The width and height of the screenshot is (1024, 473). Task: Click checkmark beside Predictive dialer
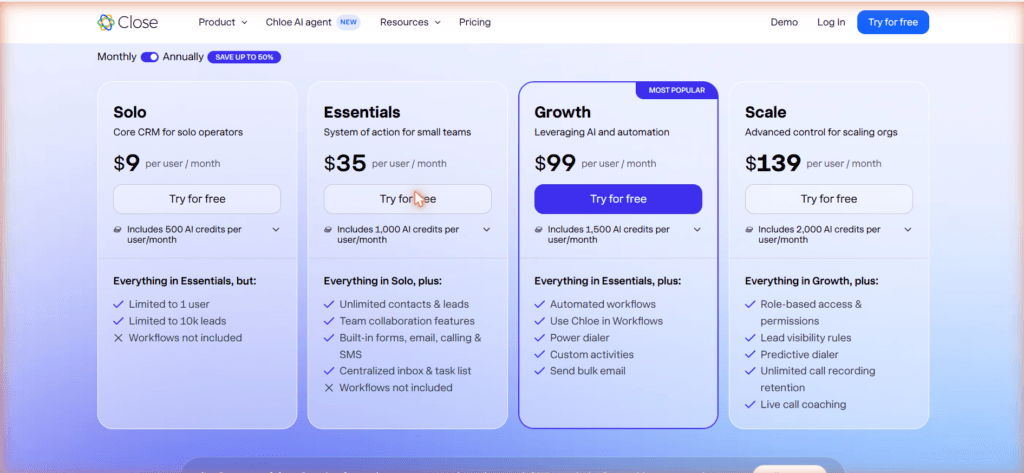750,355
